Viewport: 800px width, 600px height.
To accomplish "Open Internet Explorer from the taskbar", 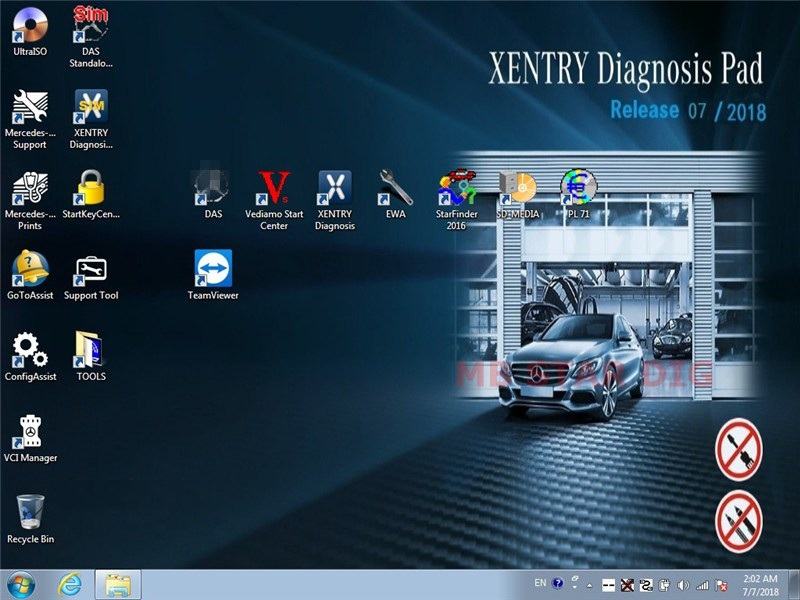I will (69, 583).
